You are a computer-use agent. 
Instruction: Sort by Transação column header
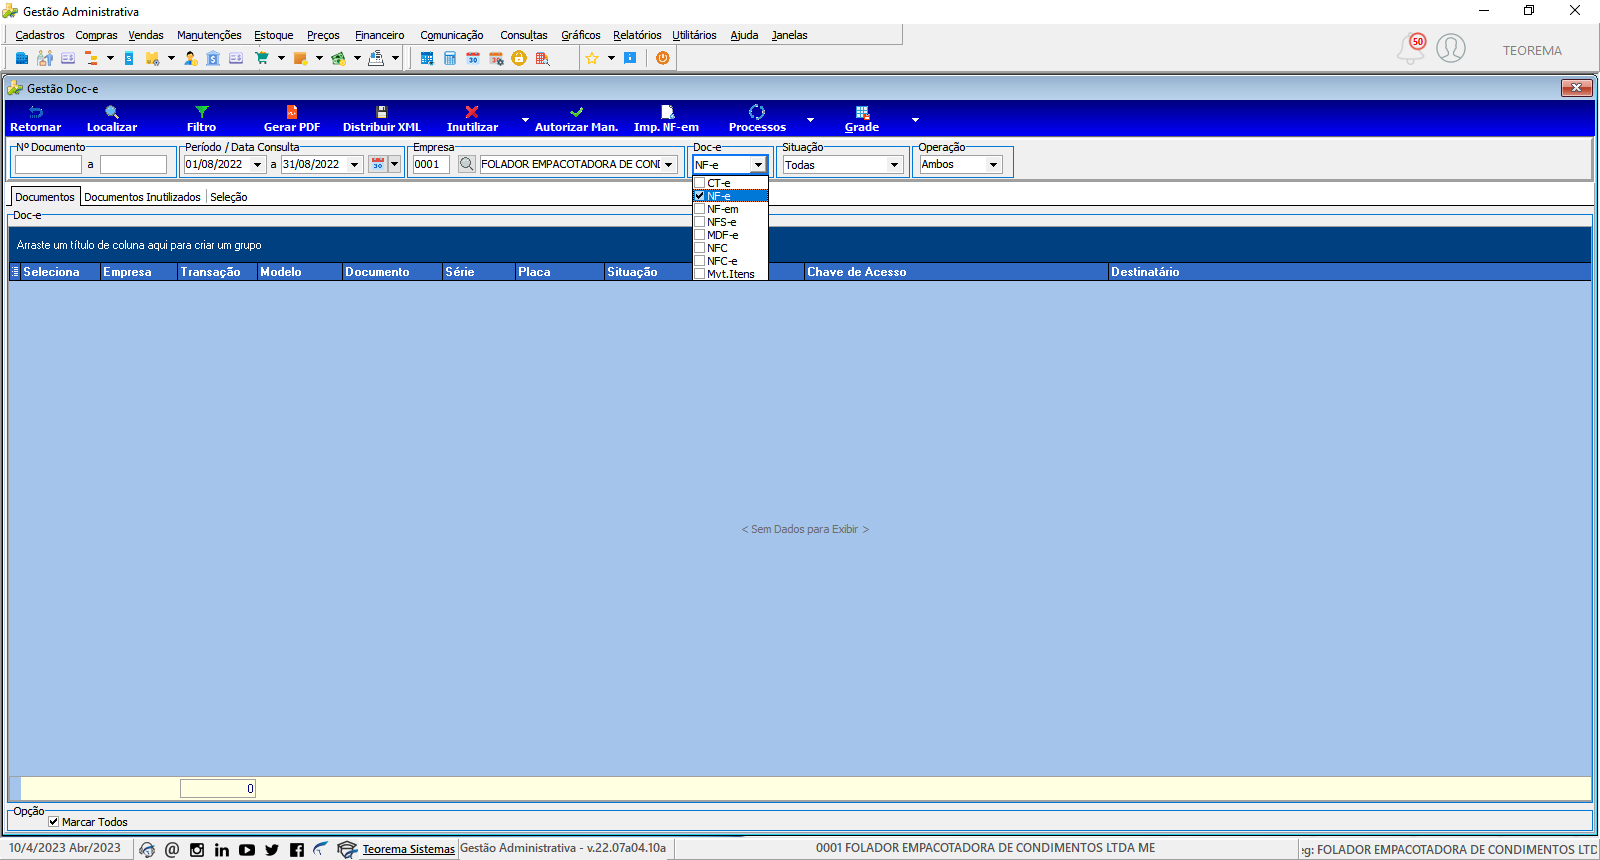[217, 272]
